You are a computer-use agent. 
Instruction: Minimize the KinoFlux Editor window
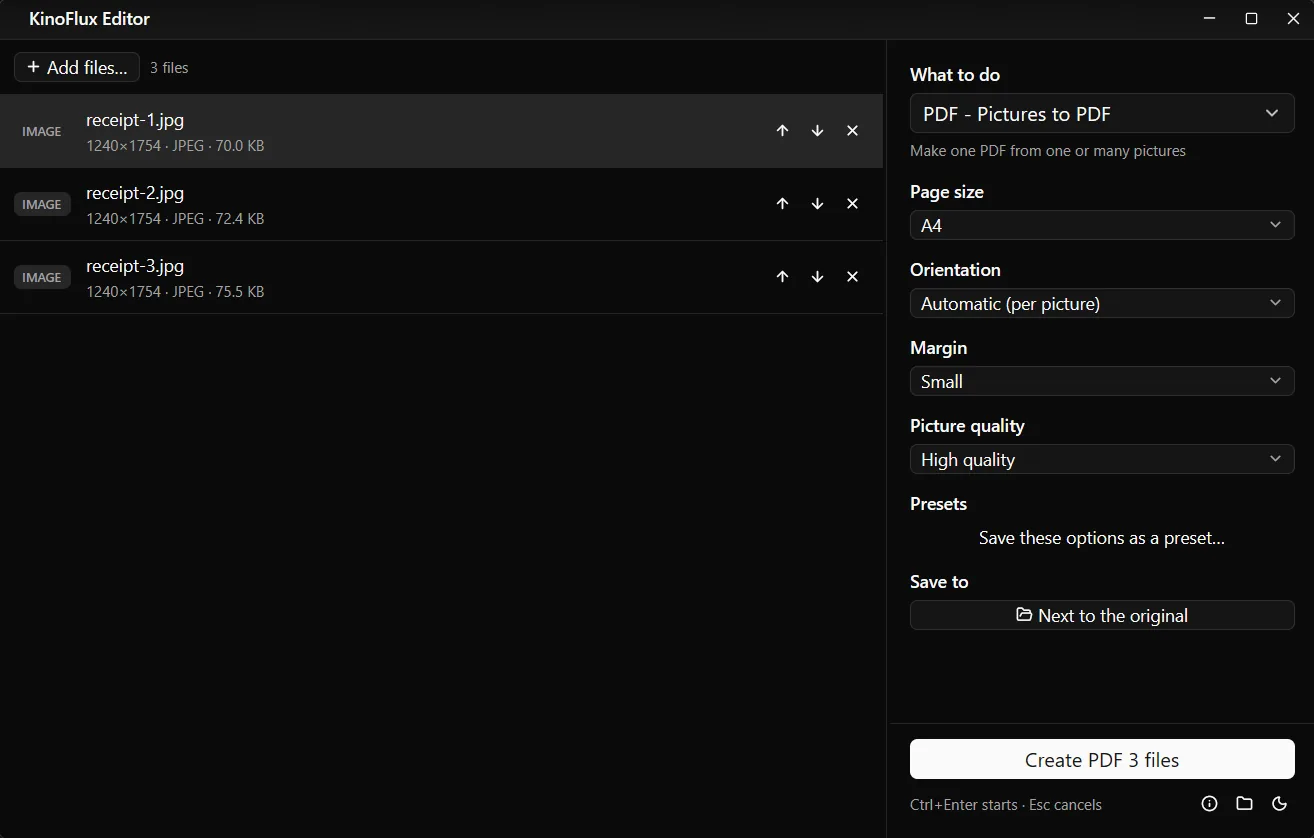[x=1209, y=19]
